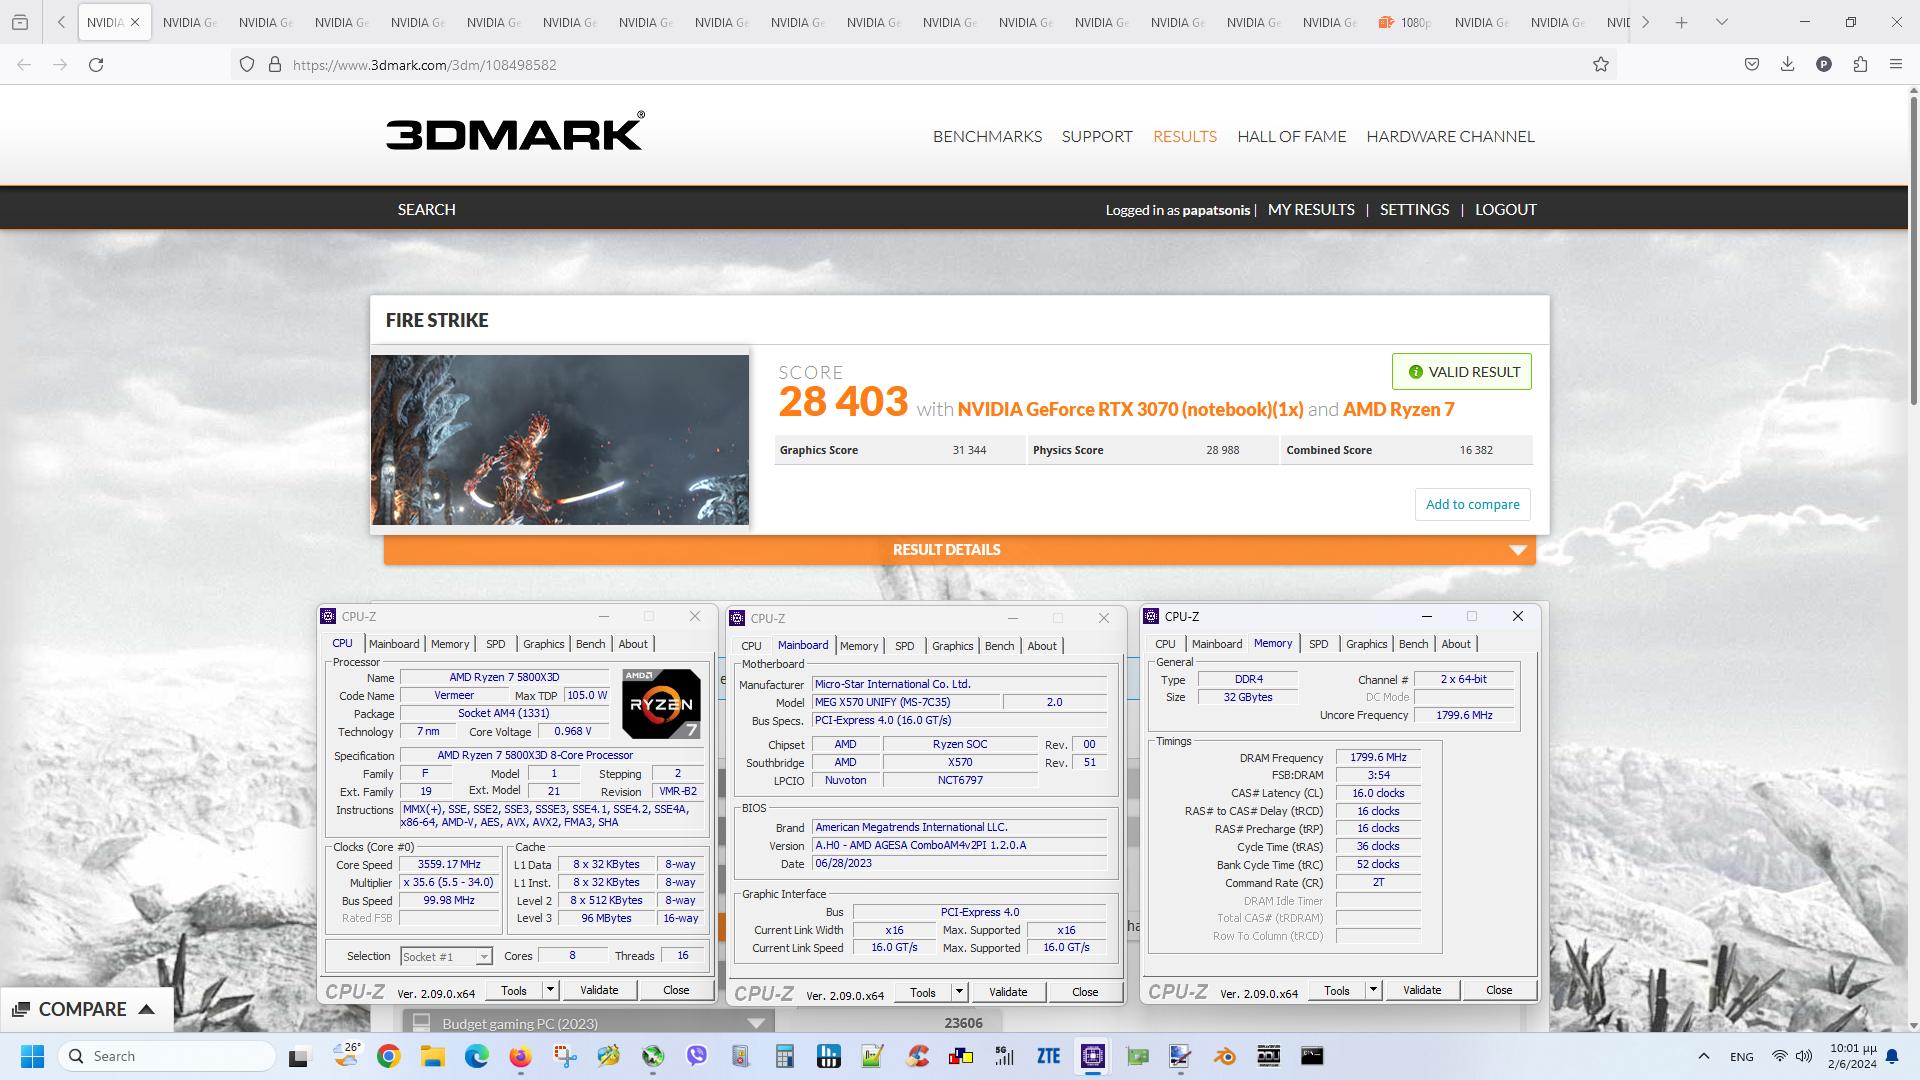This screenshot has height=1080, width=1920.
Task: Click the site padlock icon
Action: point(275,65)
